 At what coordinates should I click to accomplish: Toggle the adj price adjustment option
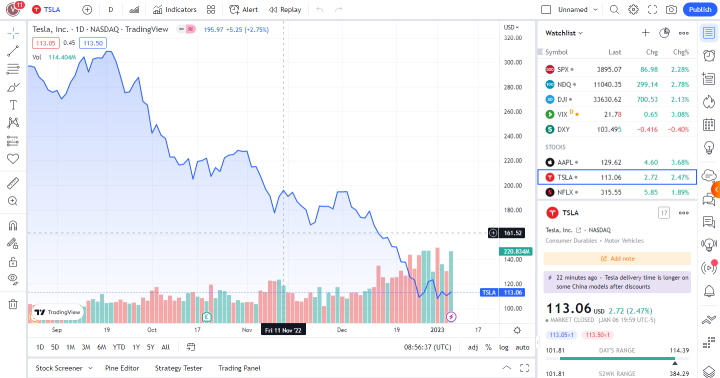point(472,347)
